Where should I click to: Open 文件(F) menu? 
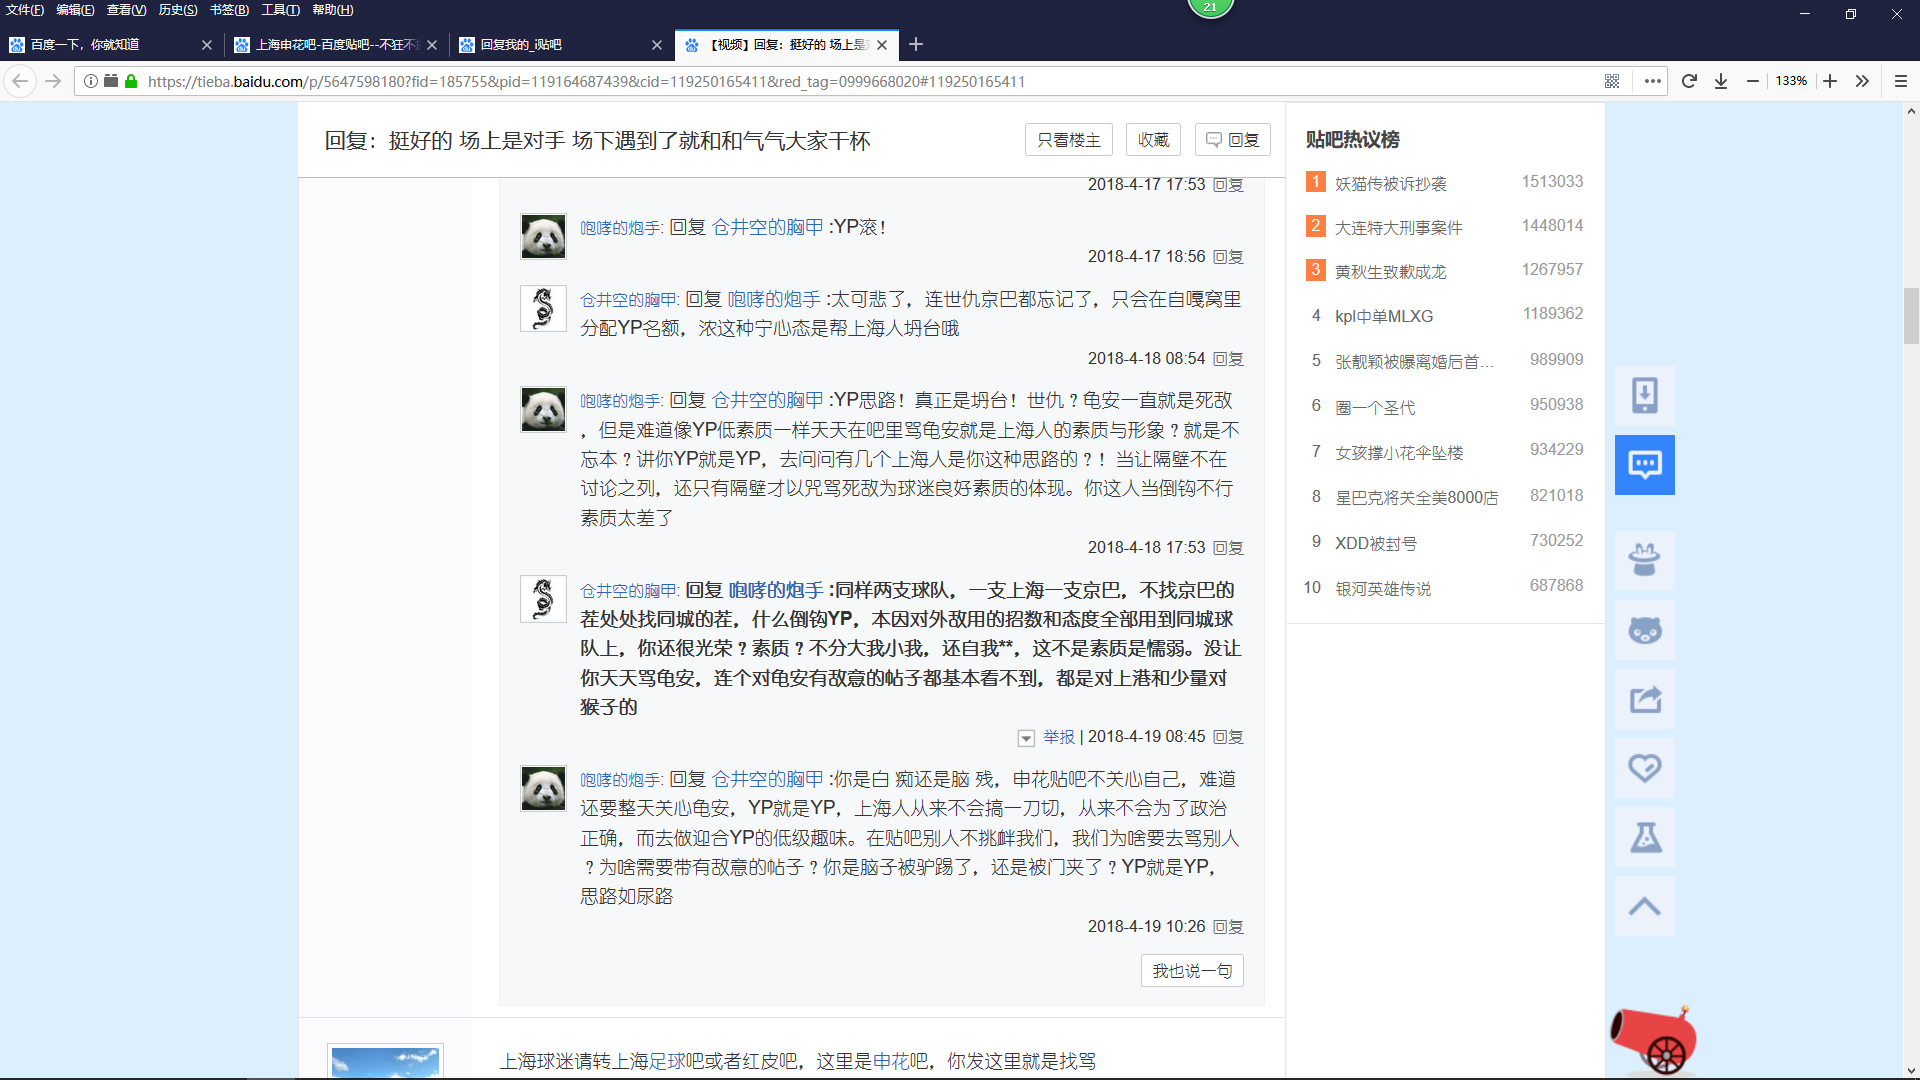pos(25,10)
